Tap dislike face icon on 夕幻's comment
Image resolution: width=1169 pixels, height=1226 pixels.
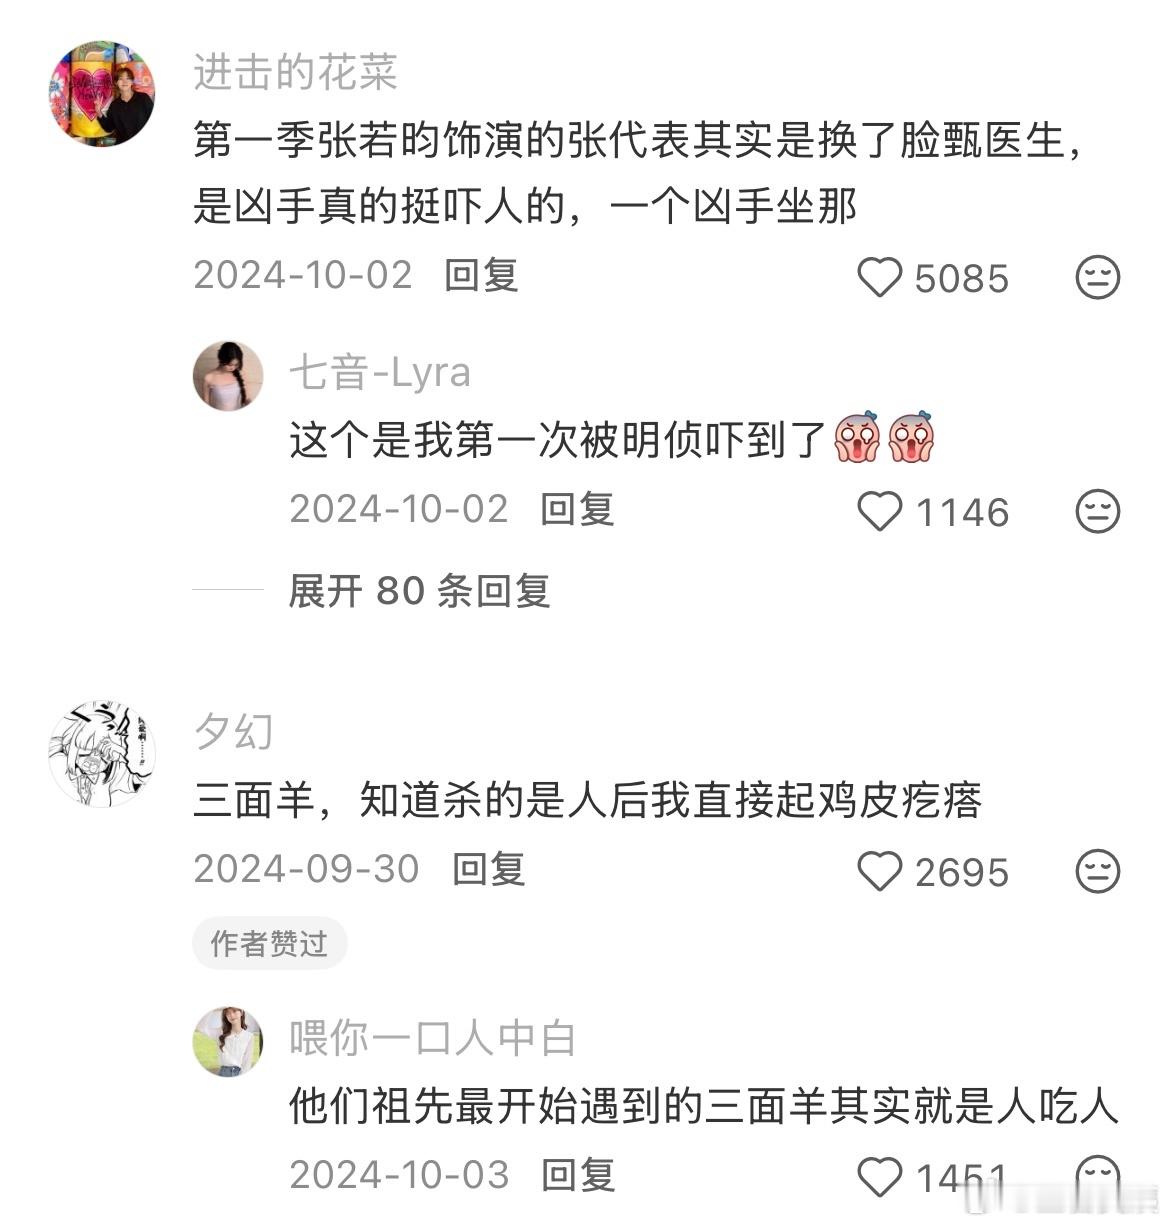[1097, 871]
